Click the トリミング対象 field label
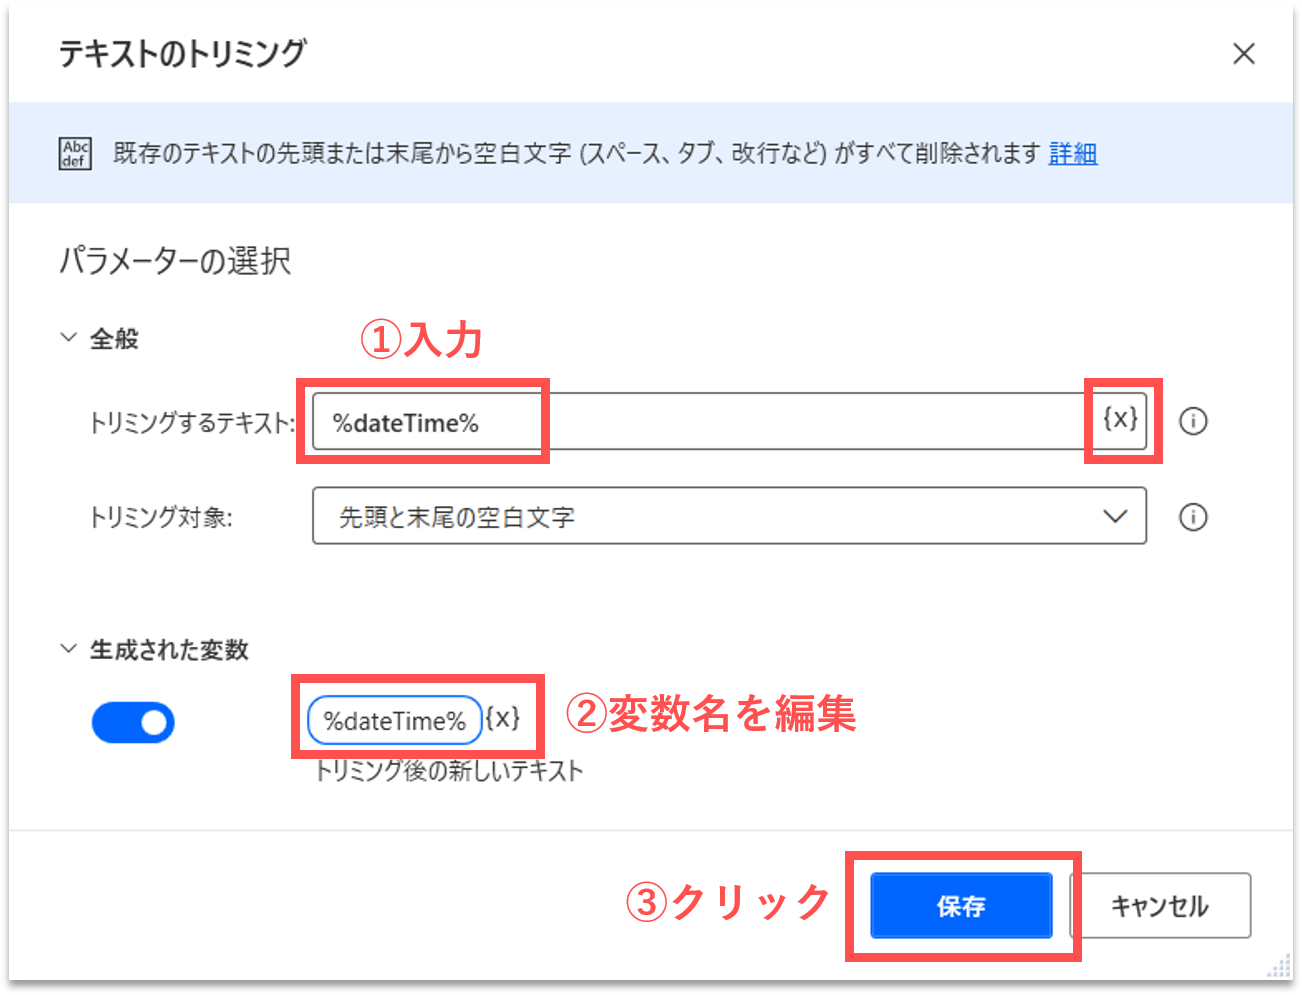The image size is (1302, 995). [x=161, y=517]
